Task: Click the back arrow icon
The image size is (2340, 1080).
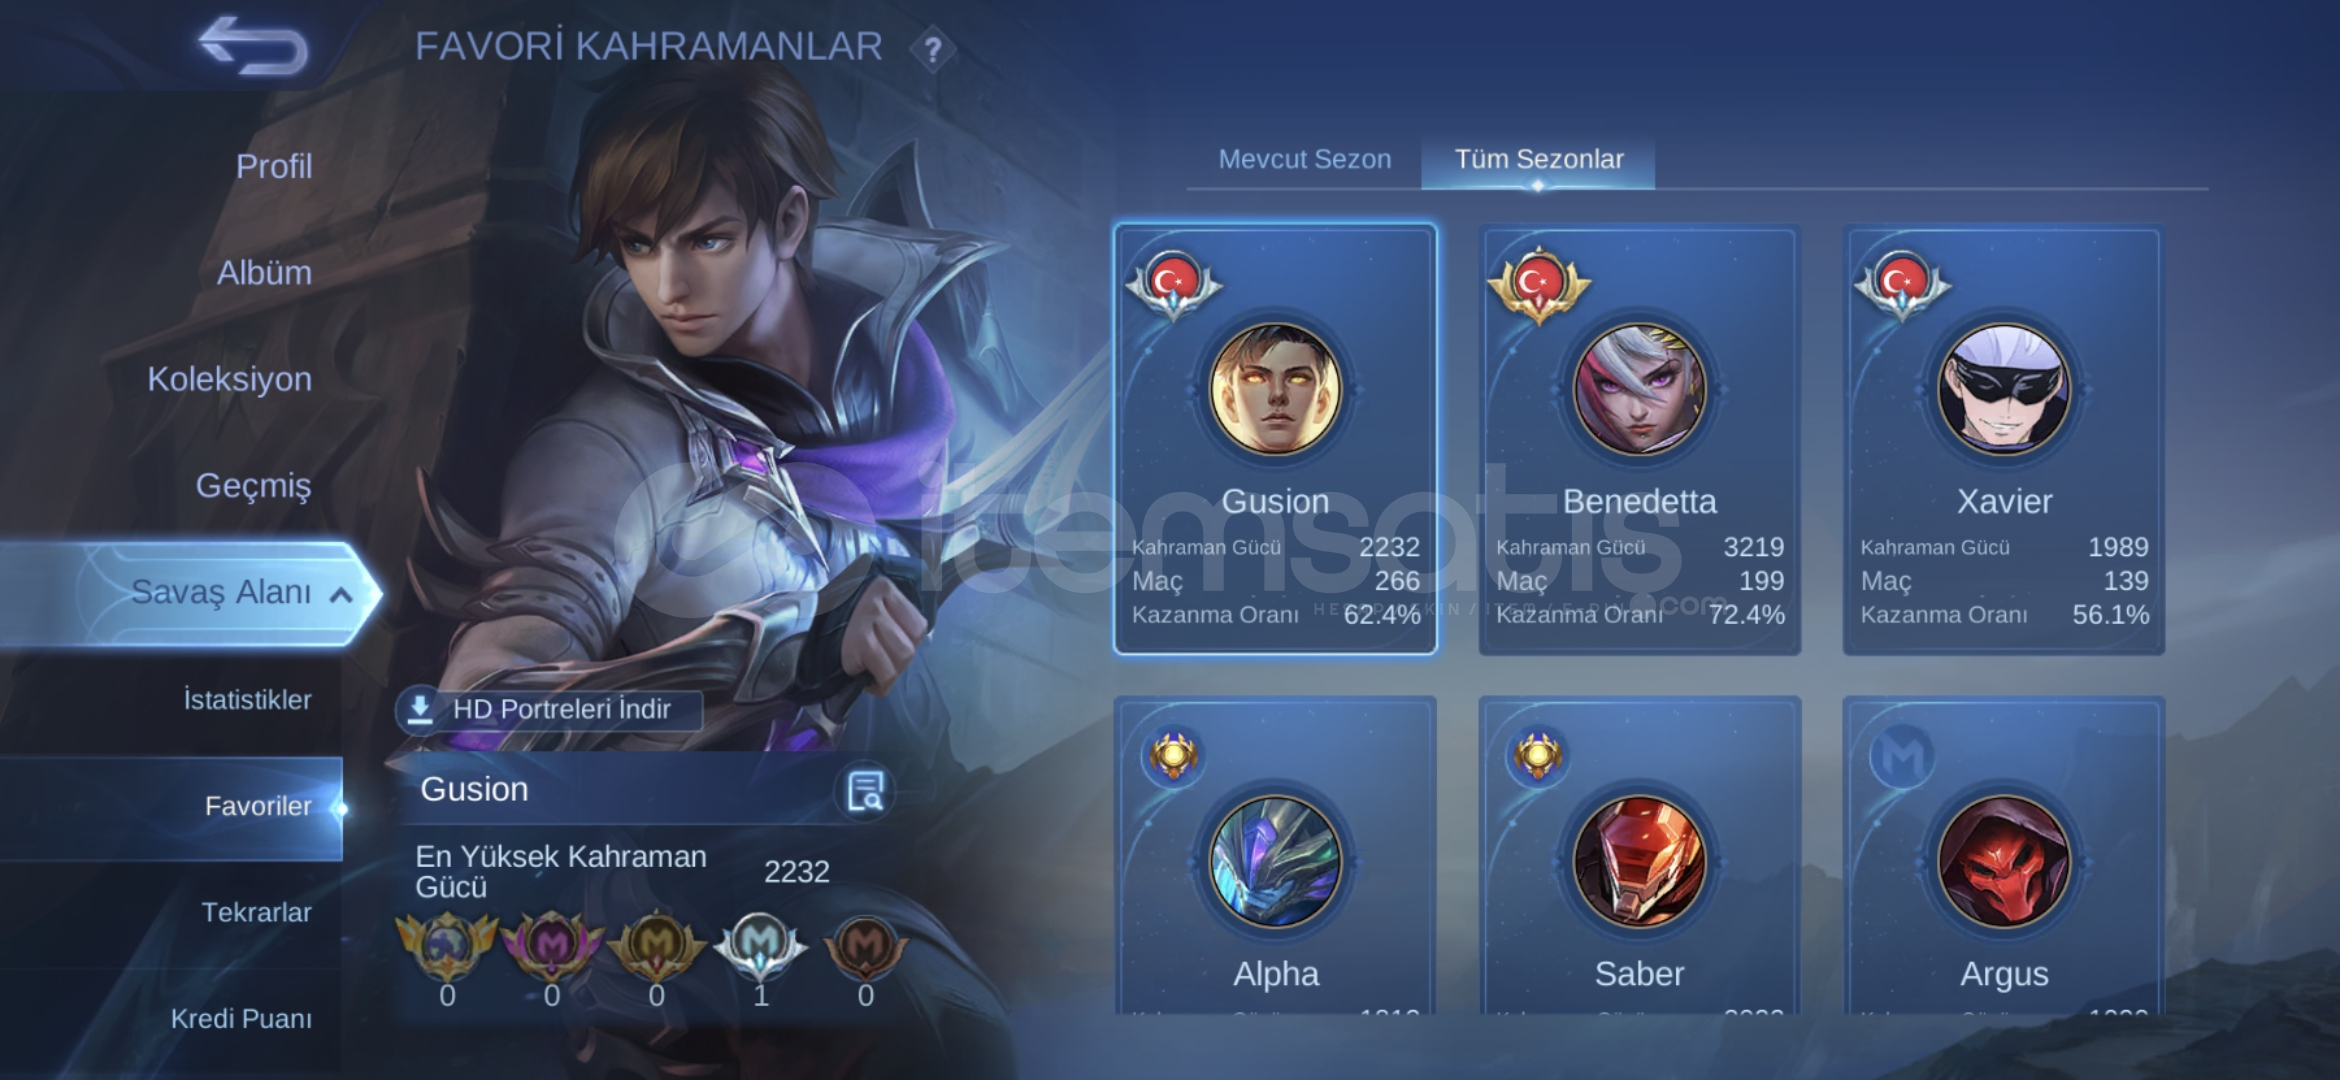Action: pyautogui.click(x=253, y=46)
